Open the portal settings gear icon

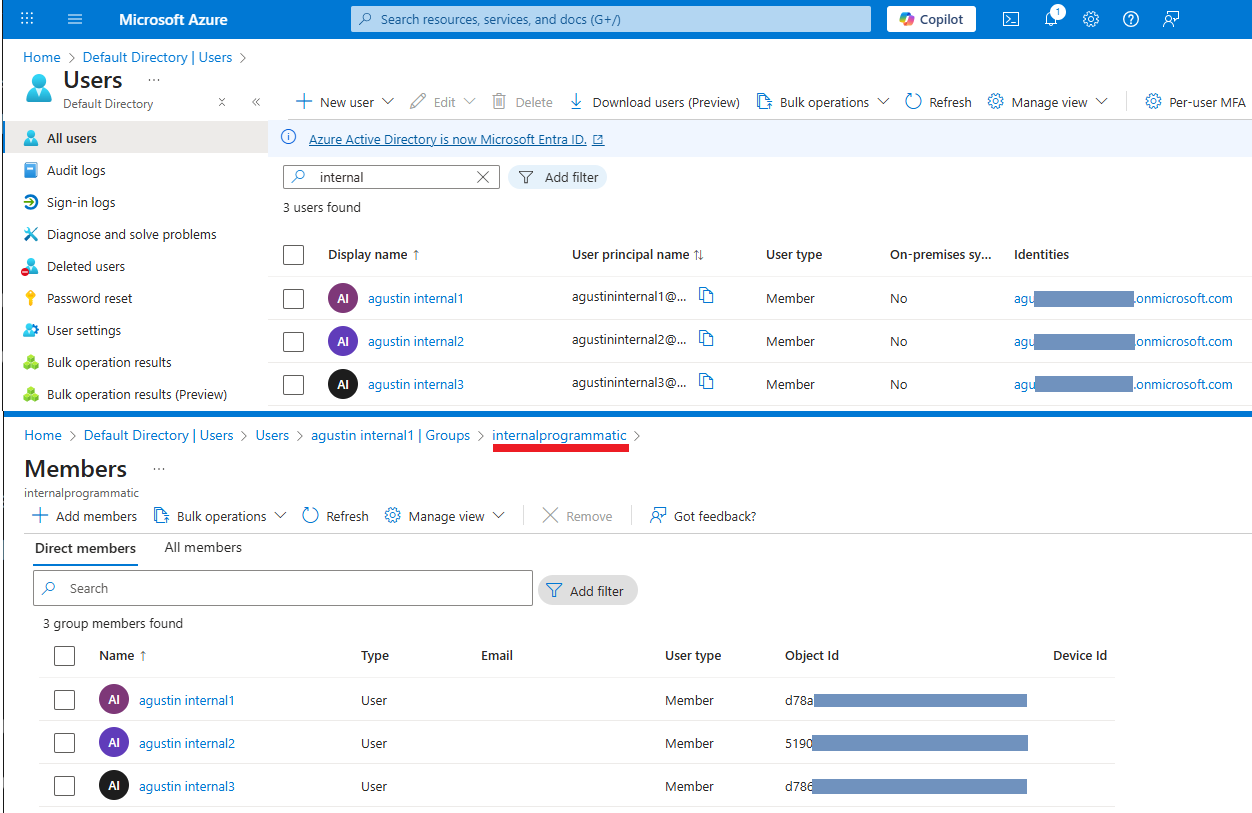pyautogui.click(x=1091, y=19)
